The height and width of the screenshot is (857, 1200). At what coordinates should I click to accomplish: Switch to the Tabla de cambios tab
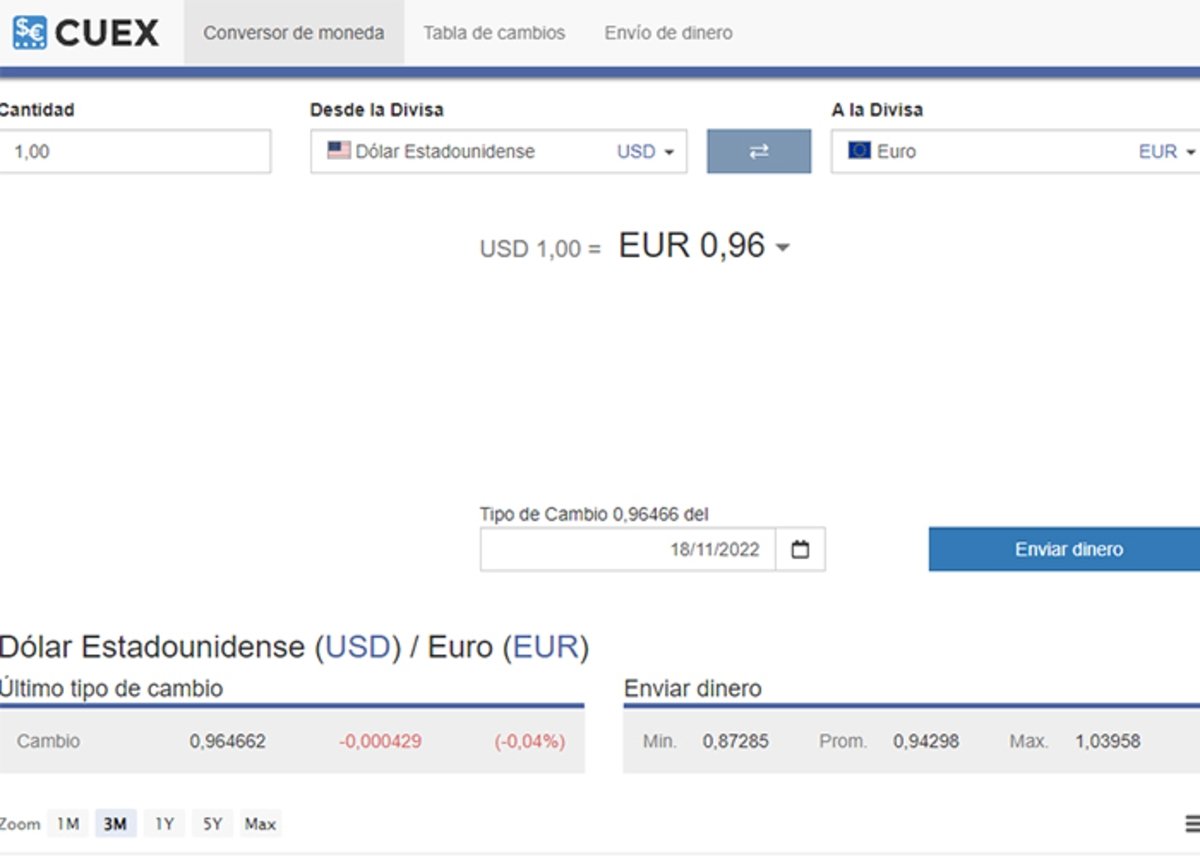[x=494, y=33]
